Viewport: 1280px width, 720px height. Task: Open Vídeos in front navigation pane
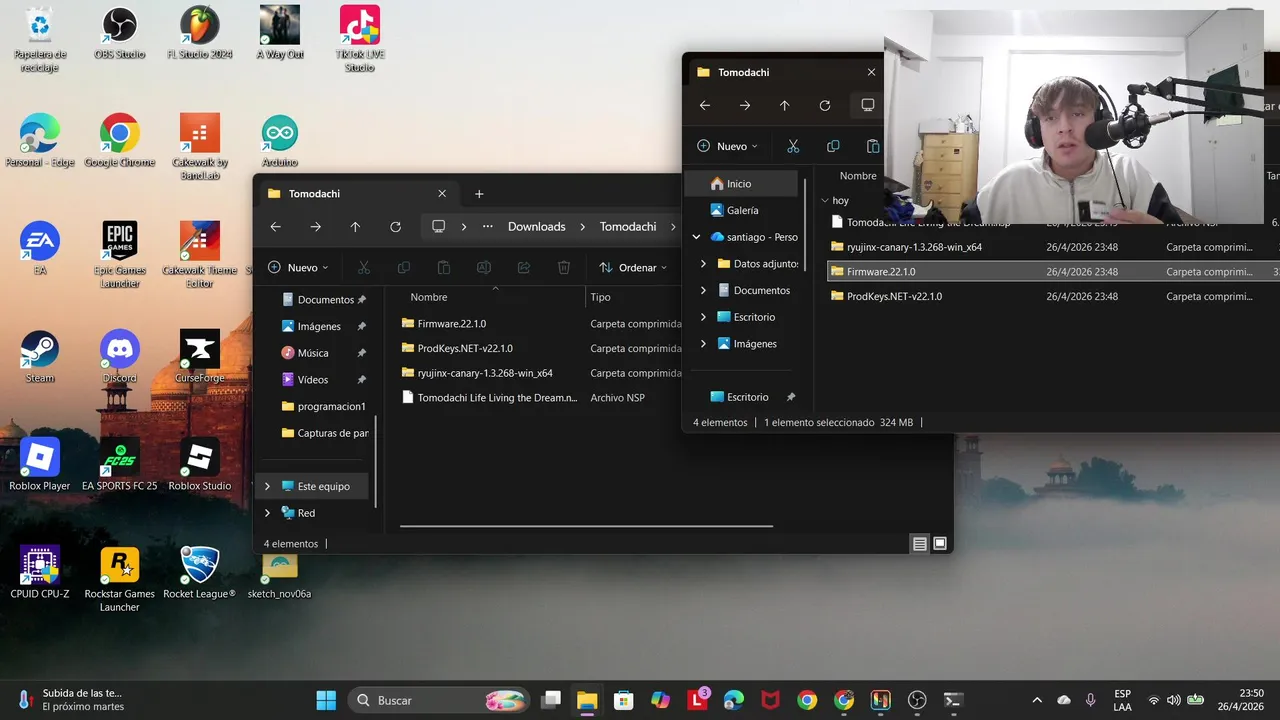click(315, 380)
